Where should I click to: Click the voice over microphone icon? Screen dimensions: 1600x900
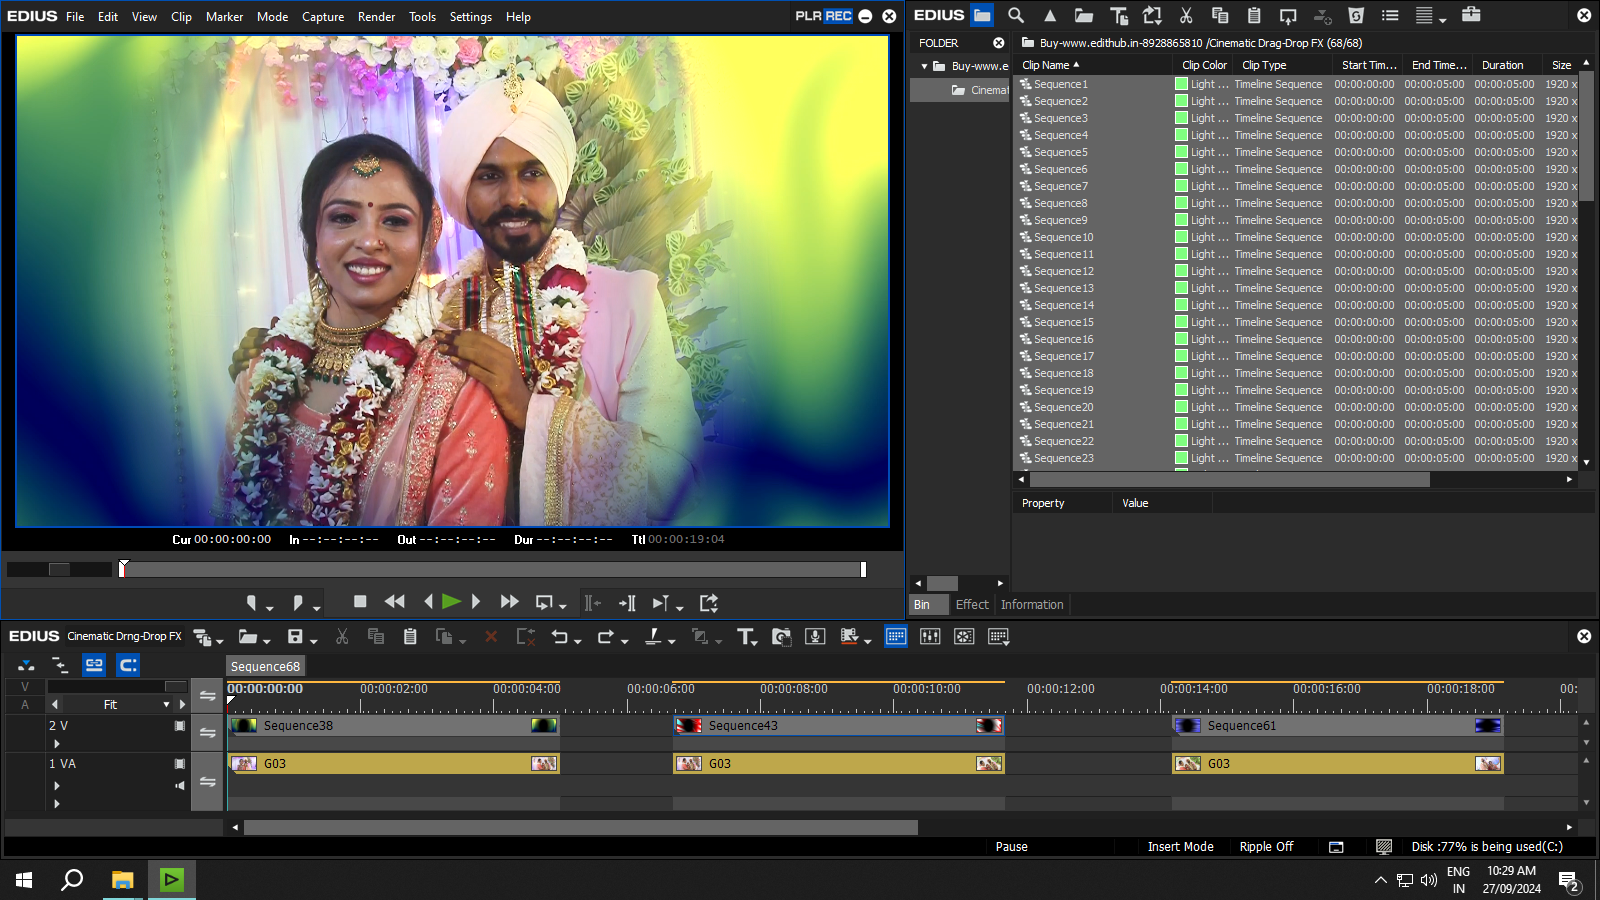(815, 637)
